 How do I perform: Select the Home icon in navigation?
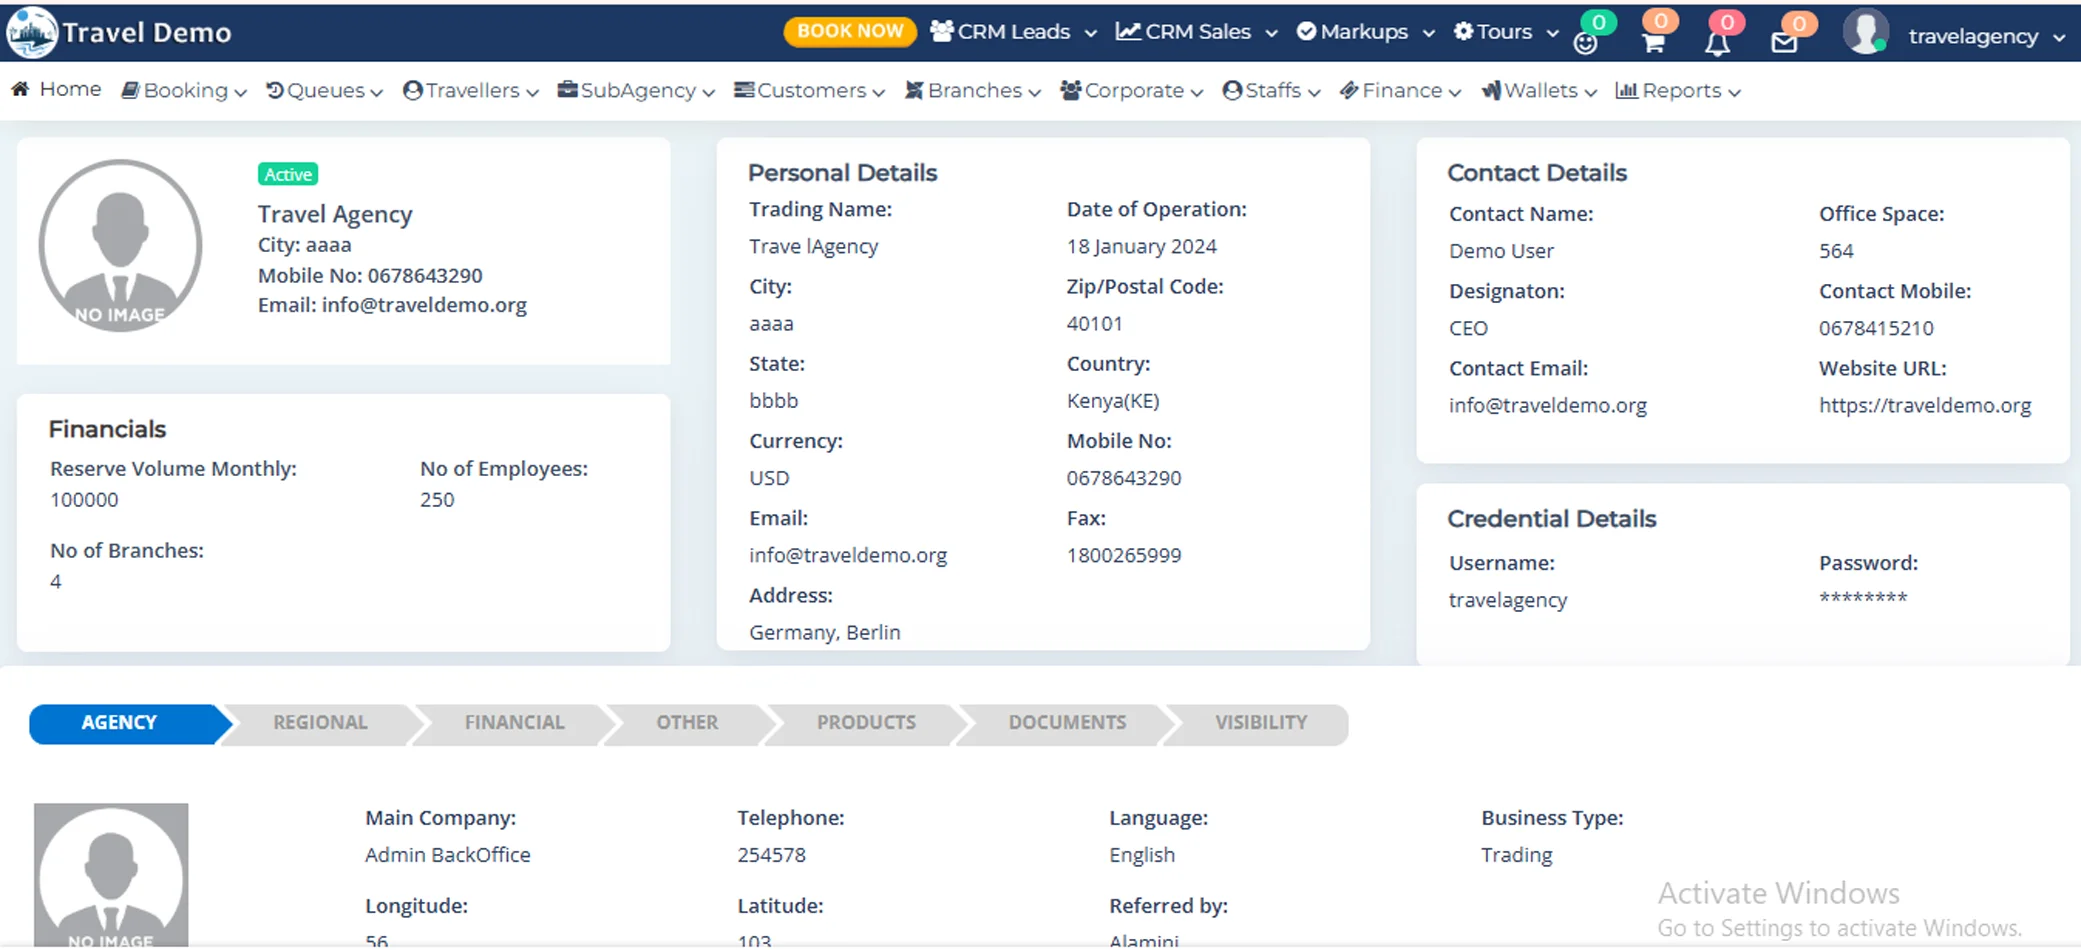pos(22,89)
